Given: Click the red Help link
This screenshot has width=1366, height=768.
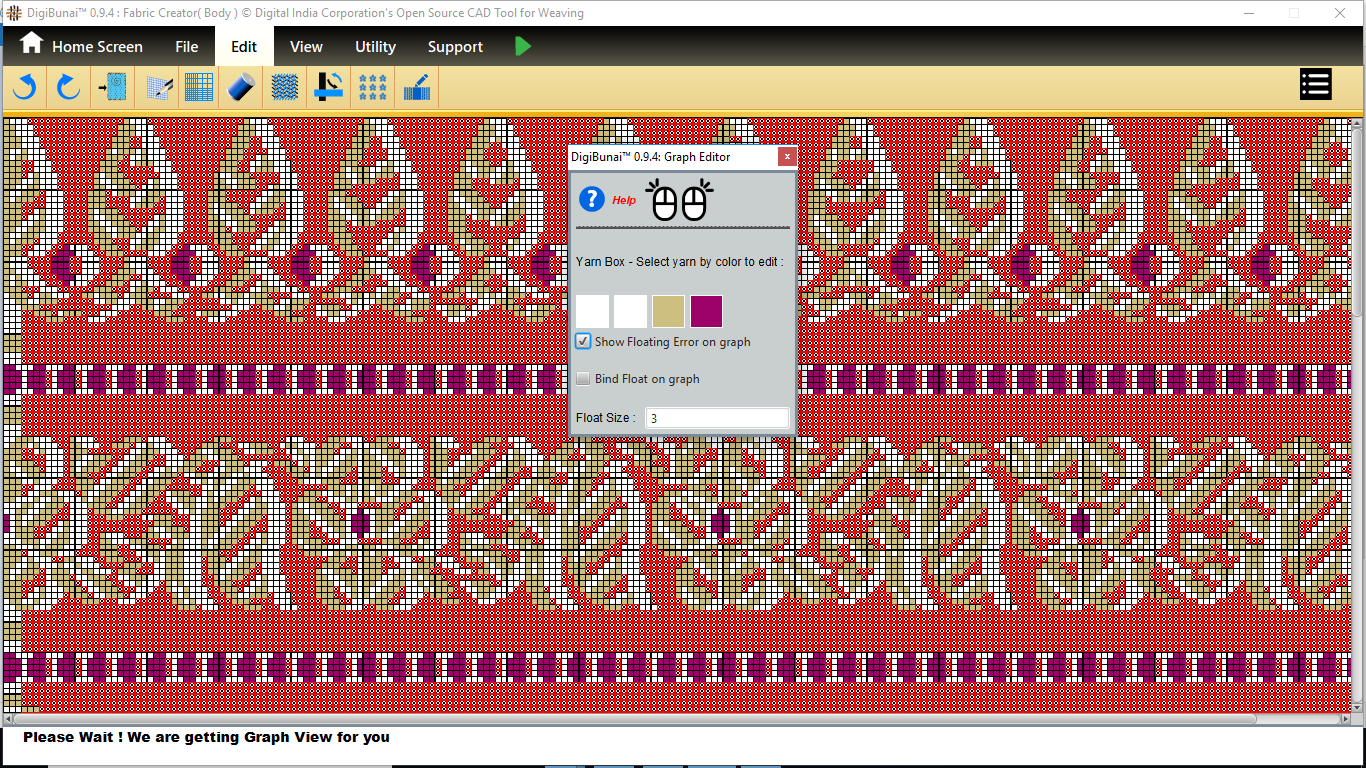Looking at the screenshot, I should [624, 200].
